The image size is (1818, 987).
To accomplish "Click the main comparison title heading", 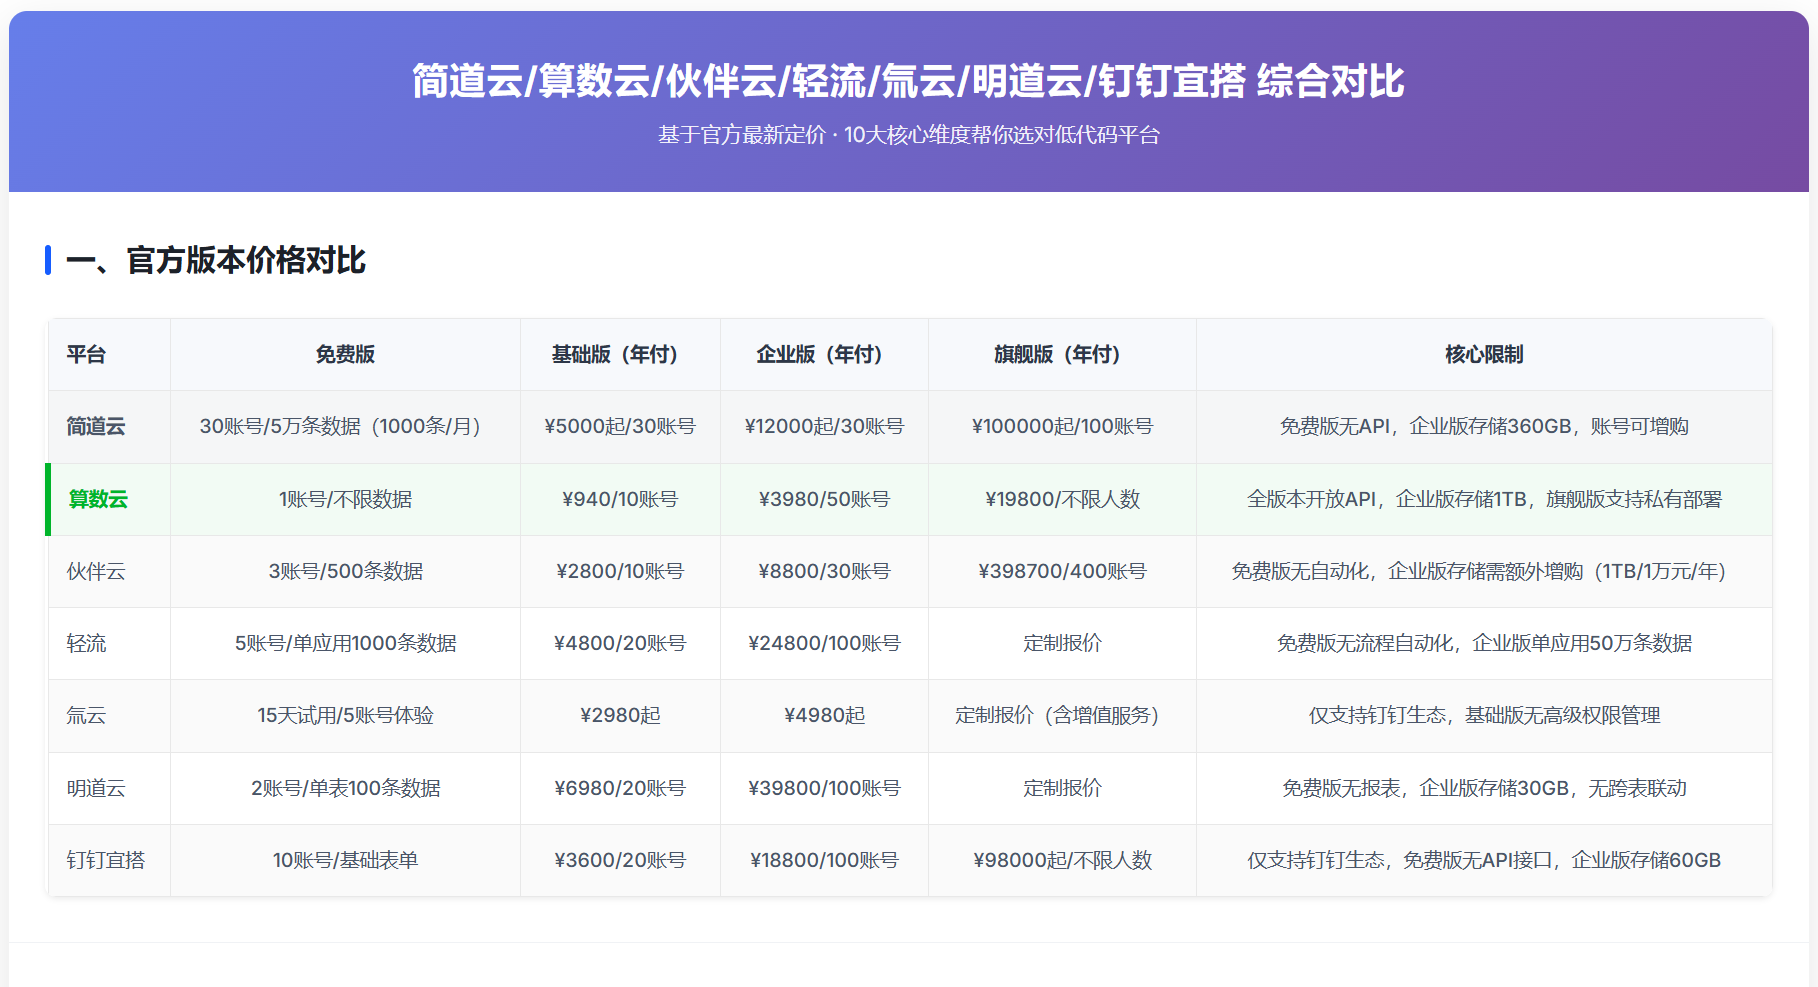I will click(x=908, y=82).
